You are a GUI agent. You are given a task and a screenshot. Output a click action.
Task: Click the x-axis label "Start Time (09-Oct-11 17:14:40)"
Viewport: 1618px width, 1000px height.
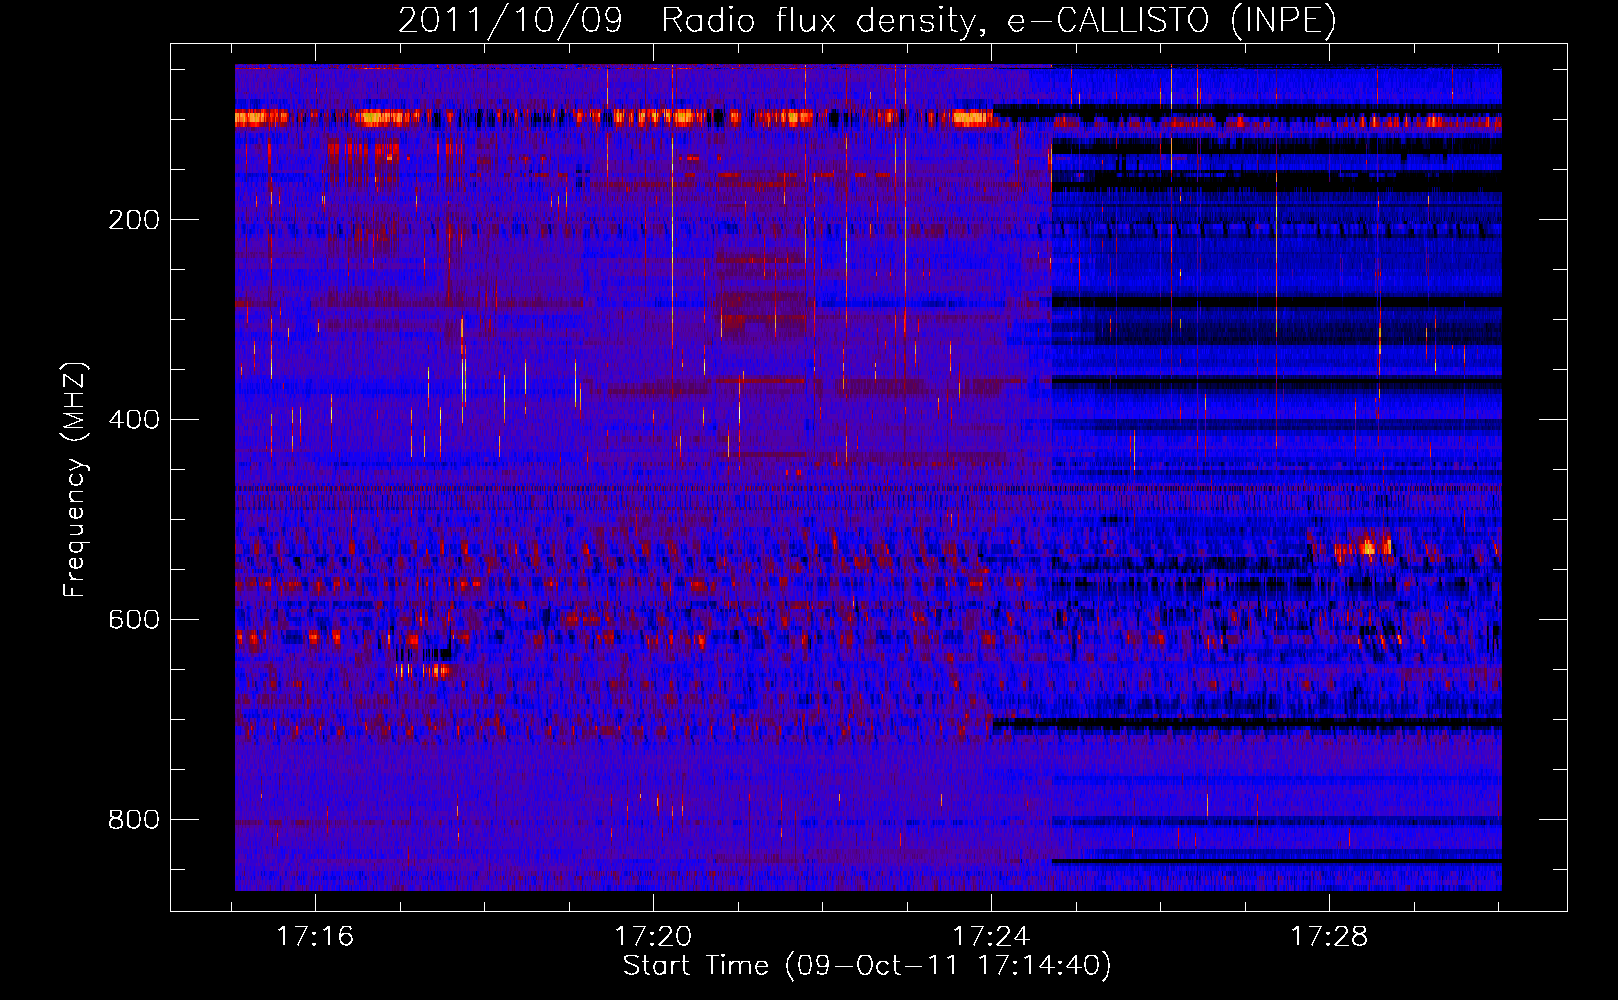tap(867, 966)
